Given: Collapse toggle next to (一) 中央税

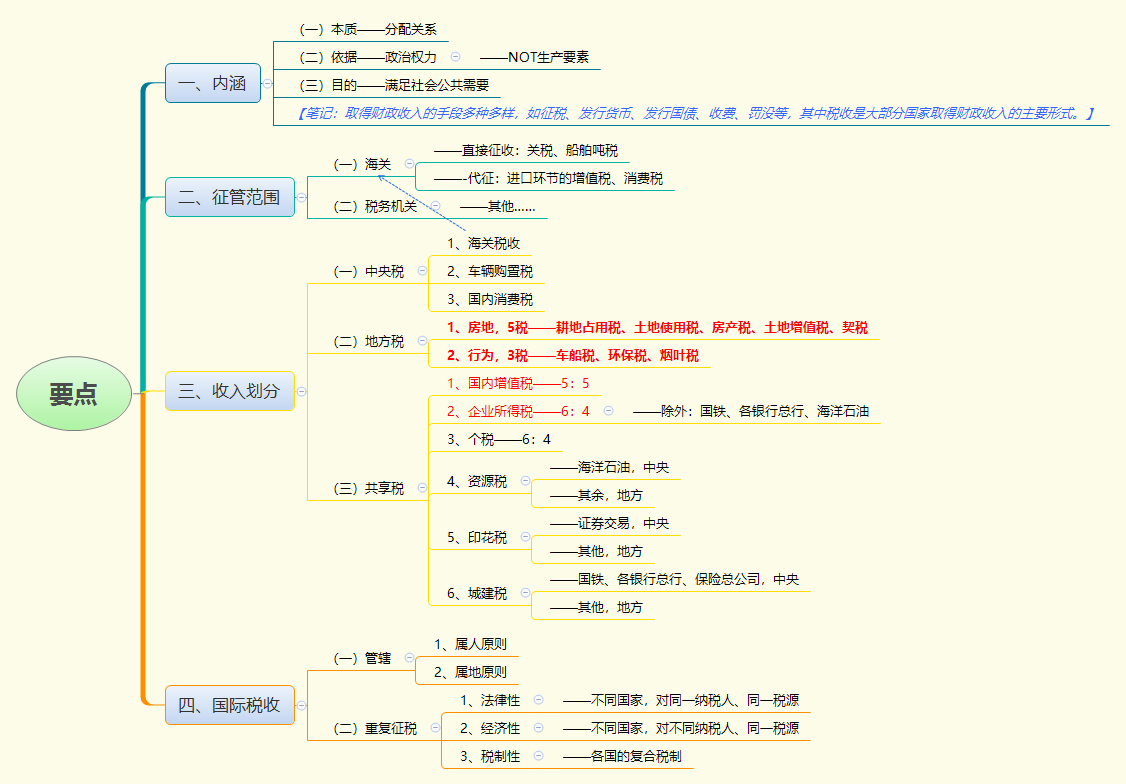Looking at the screenshot, I should pos(422,271).
